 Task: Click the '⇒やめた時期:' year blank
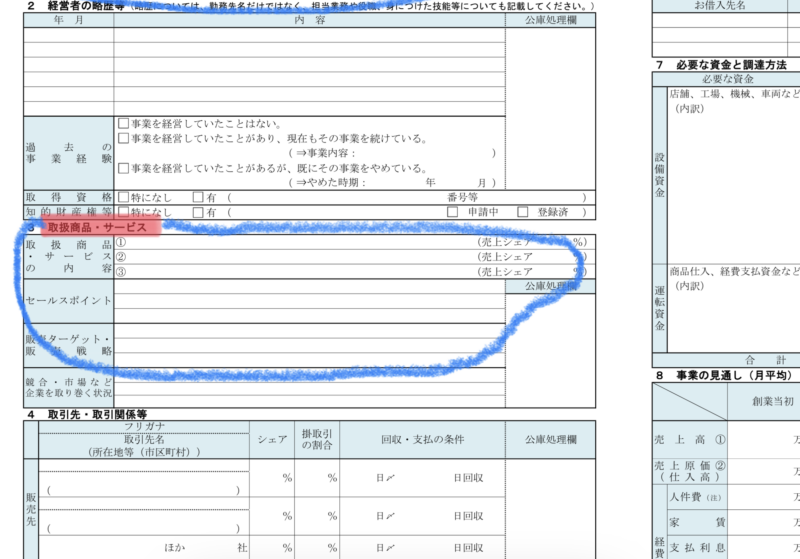click(395, 183)
